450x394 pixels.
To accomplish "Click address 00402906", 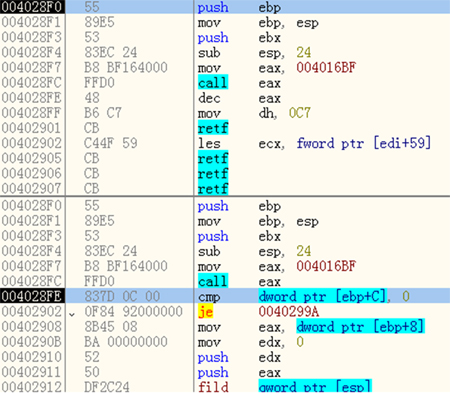I will 31,174.
